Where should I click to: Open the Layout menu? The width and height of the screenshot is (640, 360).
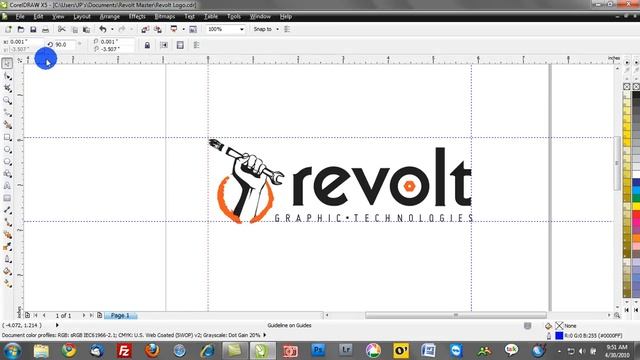pos(82,17)
